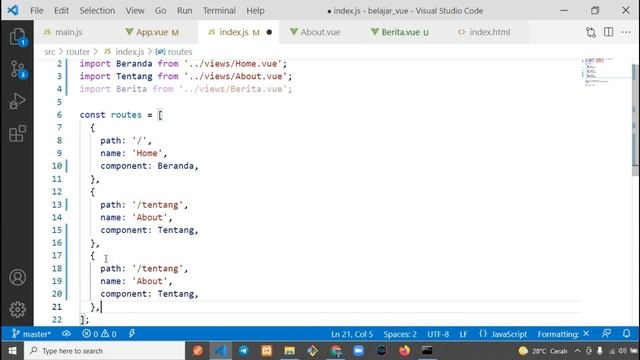The image size is (640, 360).
Task: Open feedback icon in status bar
Action: 606,334
